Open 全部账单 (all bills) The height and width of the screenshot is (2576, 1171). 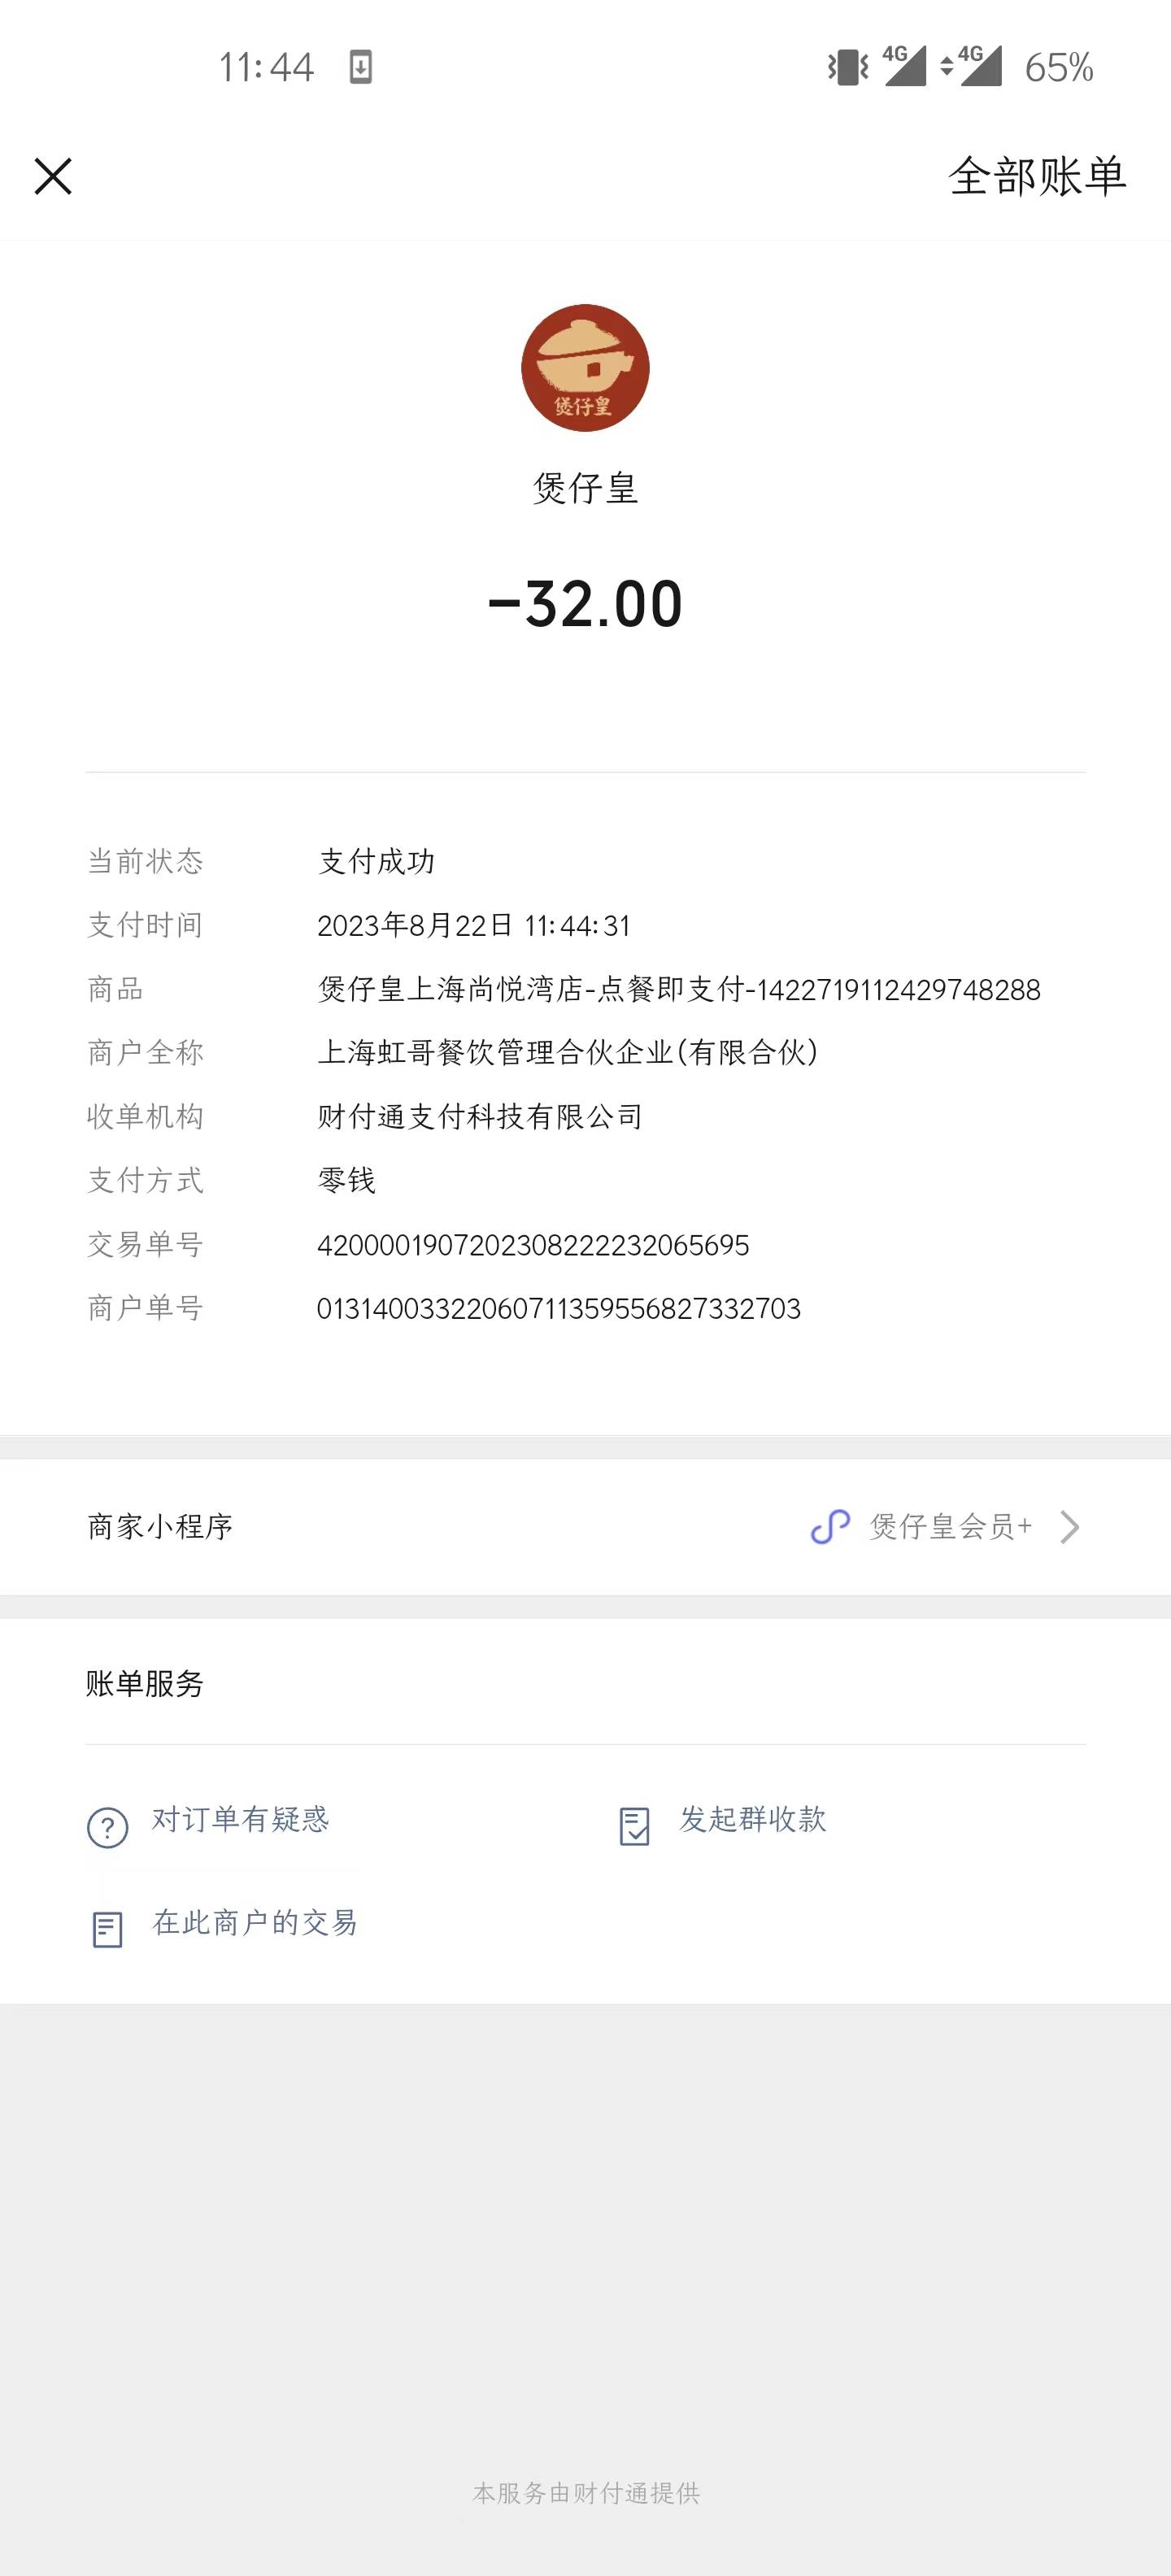click(x=1037, y=176)
